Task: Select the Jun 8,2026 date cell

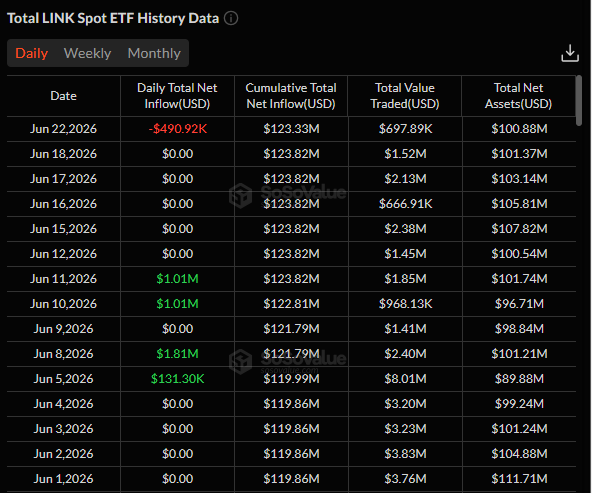Action: [x=63, y=354]
